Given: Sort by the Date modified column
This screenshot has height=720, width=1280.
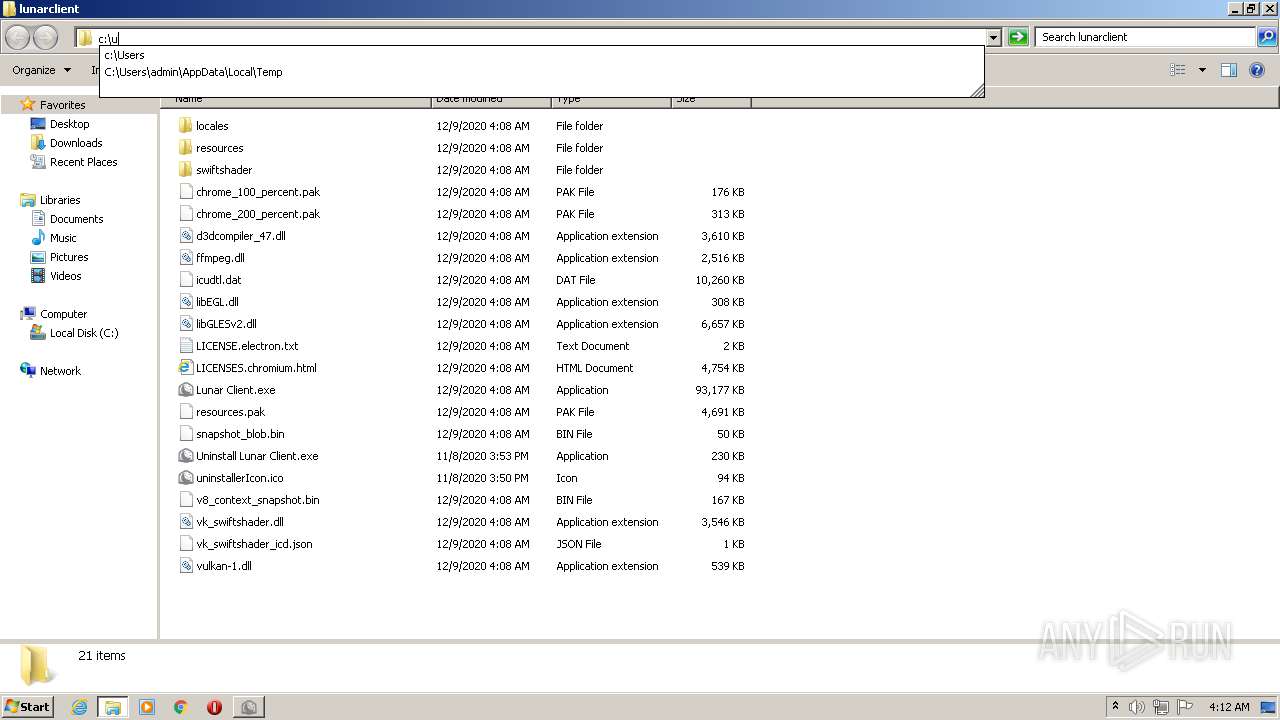Looking at the screenshot, I should (x=491, y=99).
